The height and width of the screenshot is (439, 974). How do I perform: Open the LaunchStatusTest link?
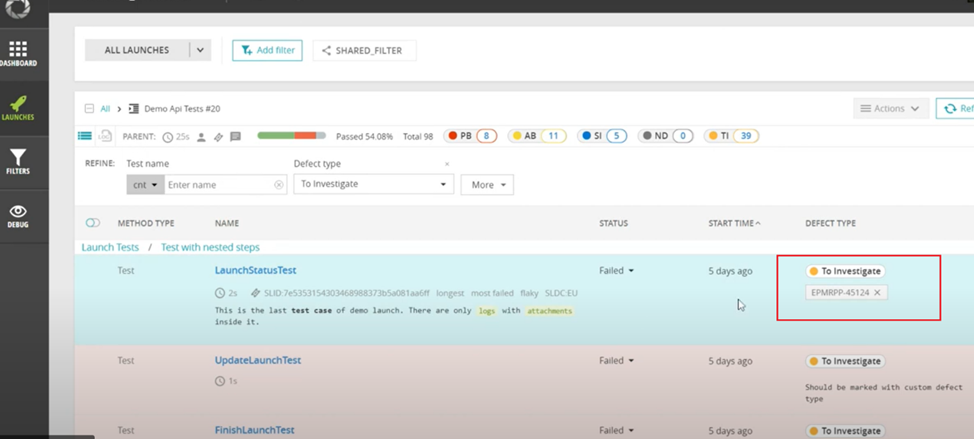(x=255, y=270)
